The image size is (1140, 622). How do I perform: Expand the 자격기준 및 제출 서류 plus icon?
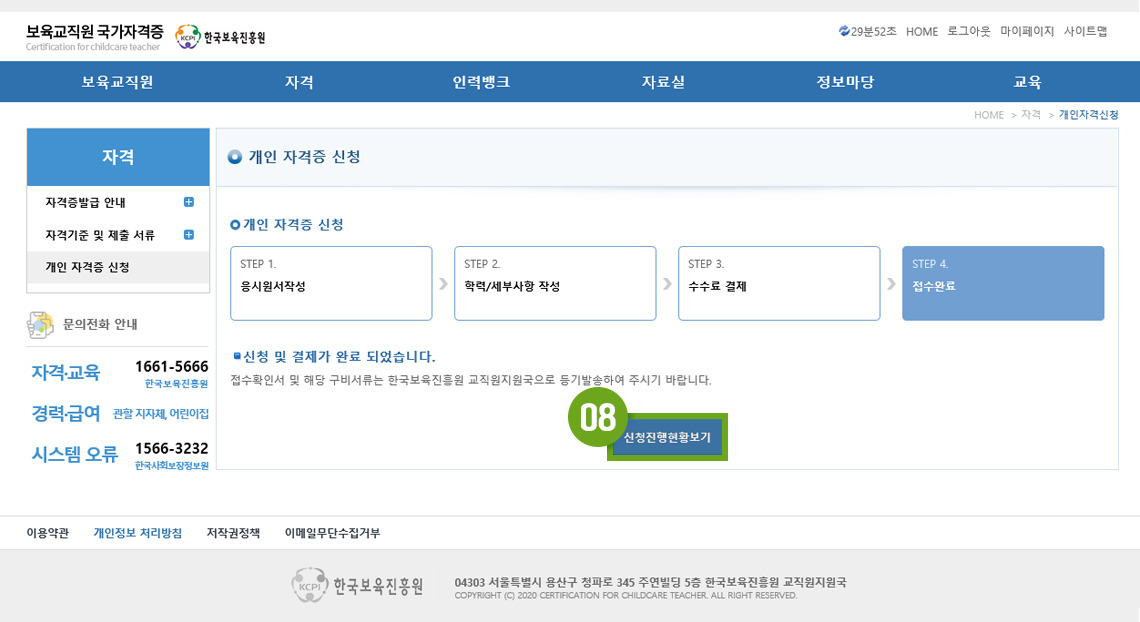tap(189, 235)
